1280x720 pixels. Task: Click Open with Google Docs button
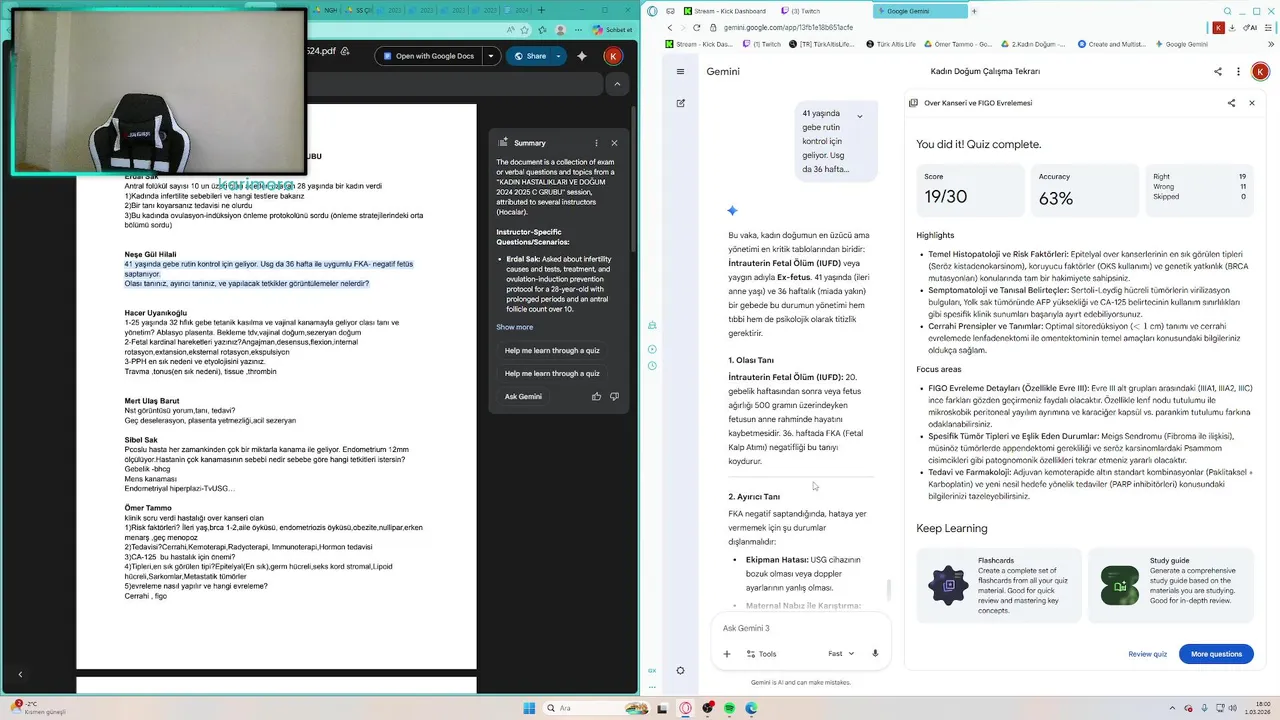(x=428, y=56)
